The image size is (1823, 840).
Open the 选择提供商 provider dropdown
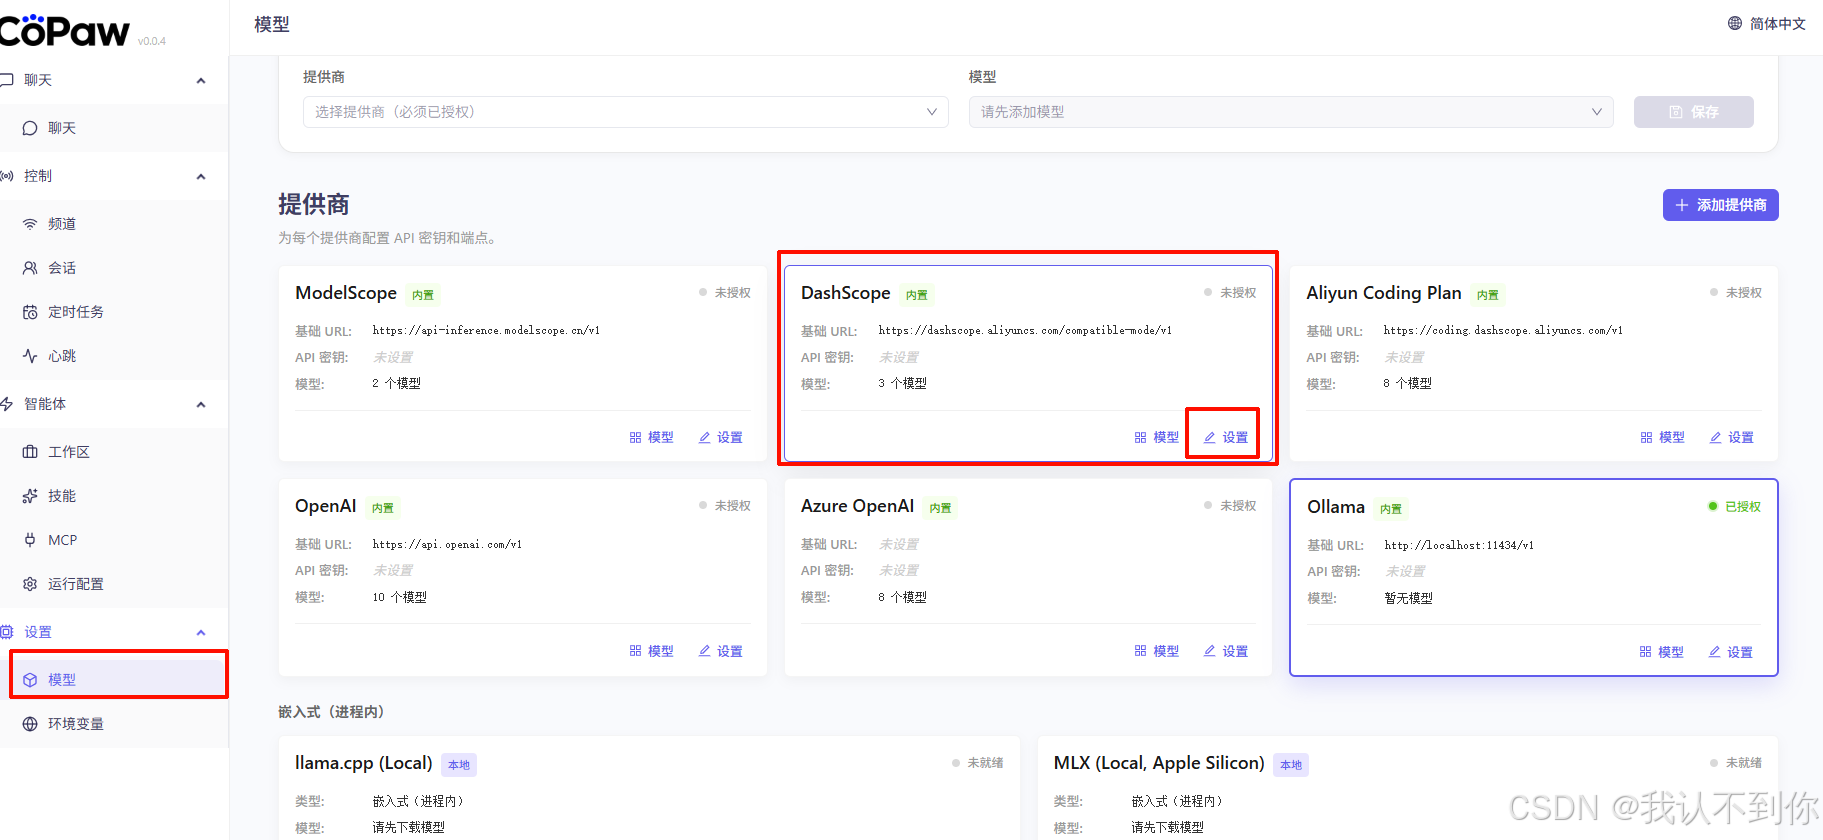point(626,112)
